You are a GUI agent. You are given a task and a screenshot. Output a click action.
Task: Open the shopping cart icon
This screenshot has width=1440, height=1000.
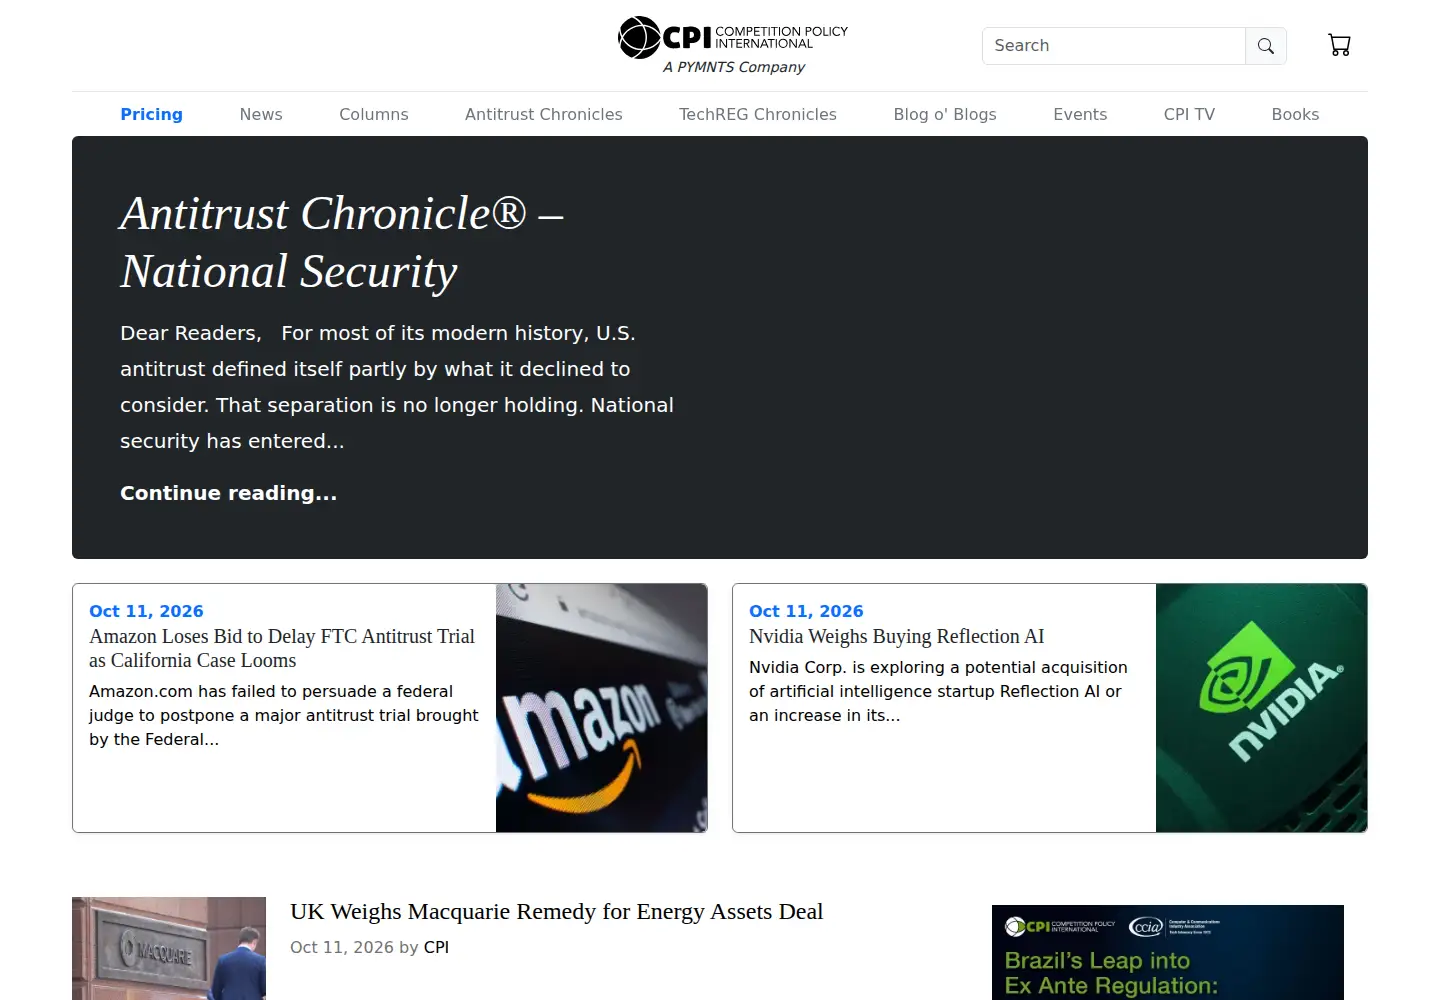point(1339,45)
